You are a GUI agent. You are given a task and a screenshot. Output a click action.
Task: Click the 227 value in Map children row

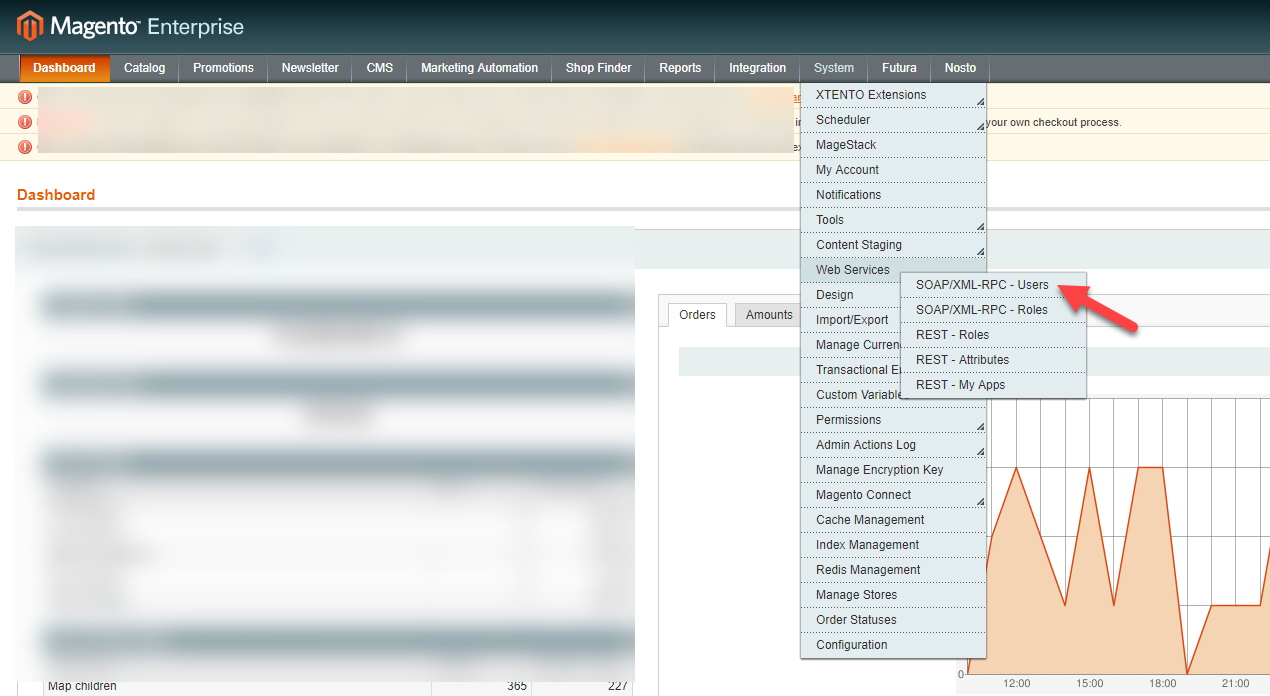coord(616,686)
